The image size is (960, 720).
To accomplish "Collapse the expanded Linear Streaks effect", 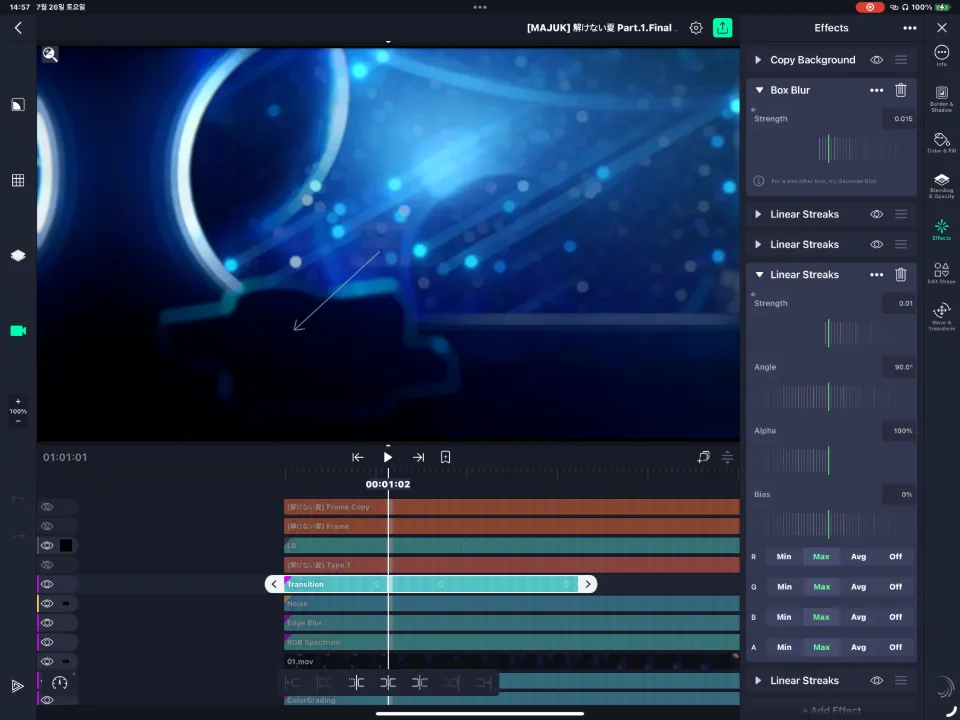I will [759, 274].
